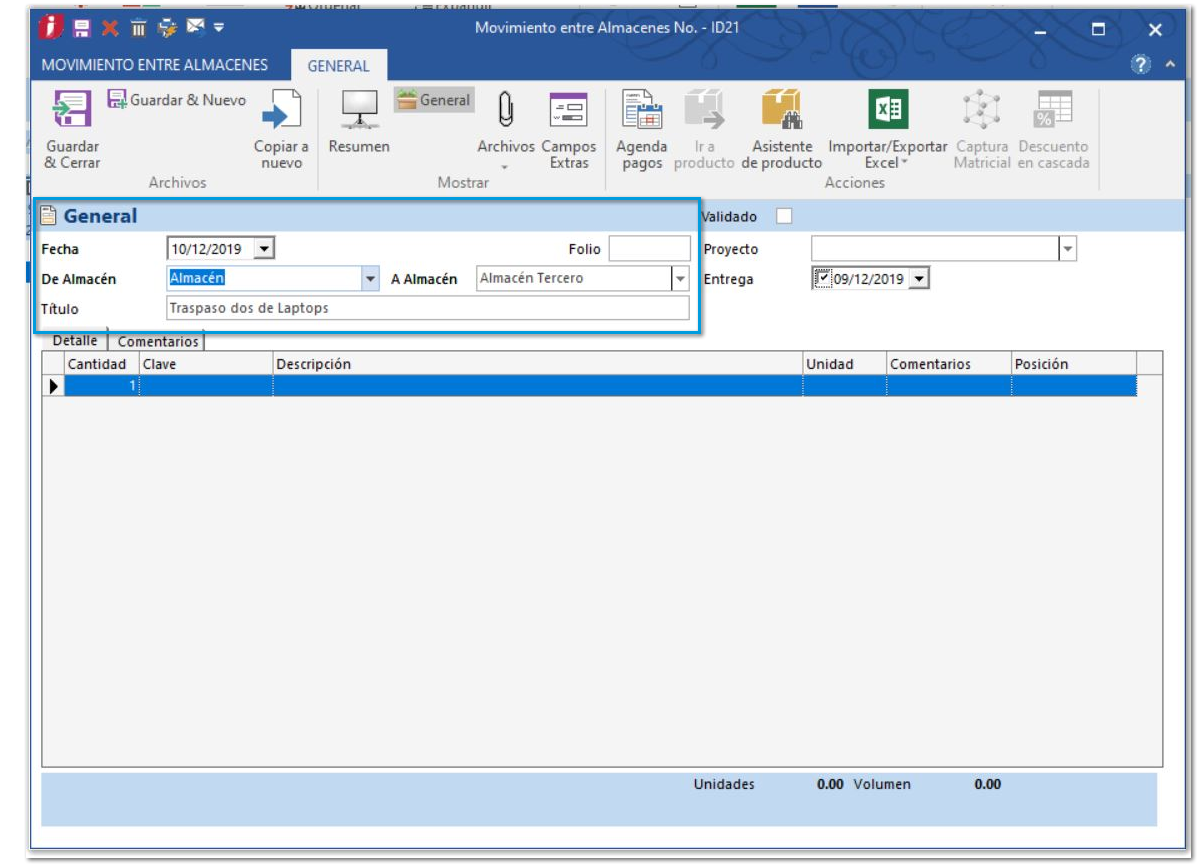Image resolution: width=1200 pixels, height=867 pixels.
Task: Open the Resumen view icon
Action: tap(359, 109)
